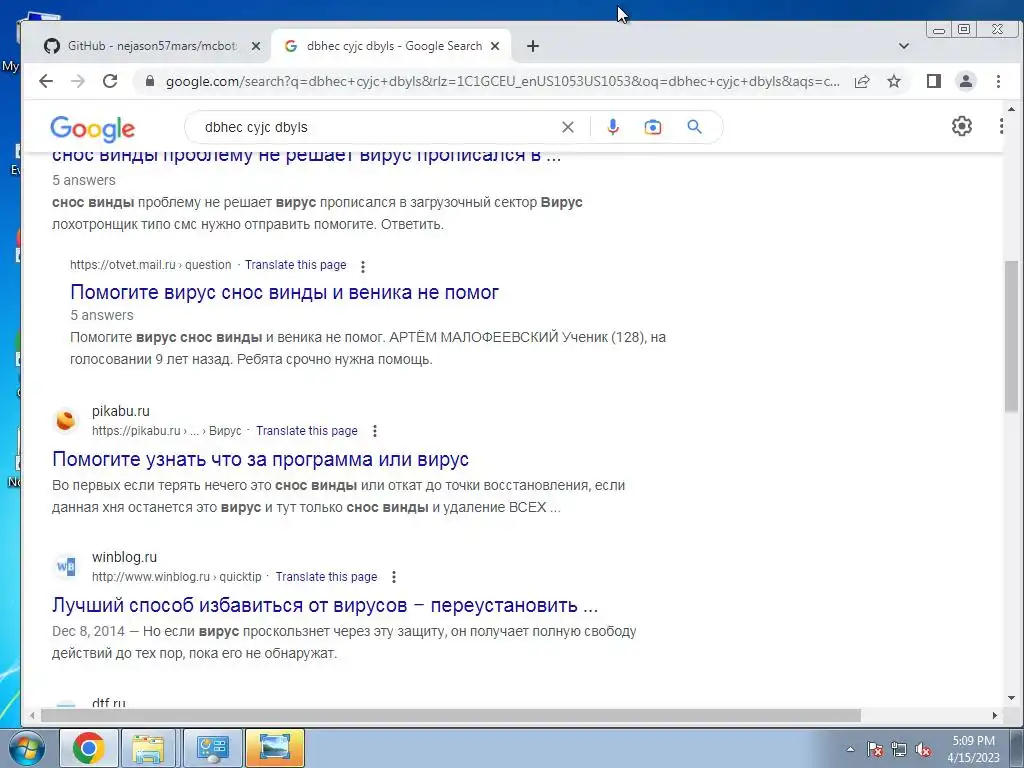Open Windows Explorer from taskbar
The image size is (1024, 768).
(x=148, y=748)
